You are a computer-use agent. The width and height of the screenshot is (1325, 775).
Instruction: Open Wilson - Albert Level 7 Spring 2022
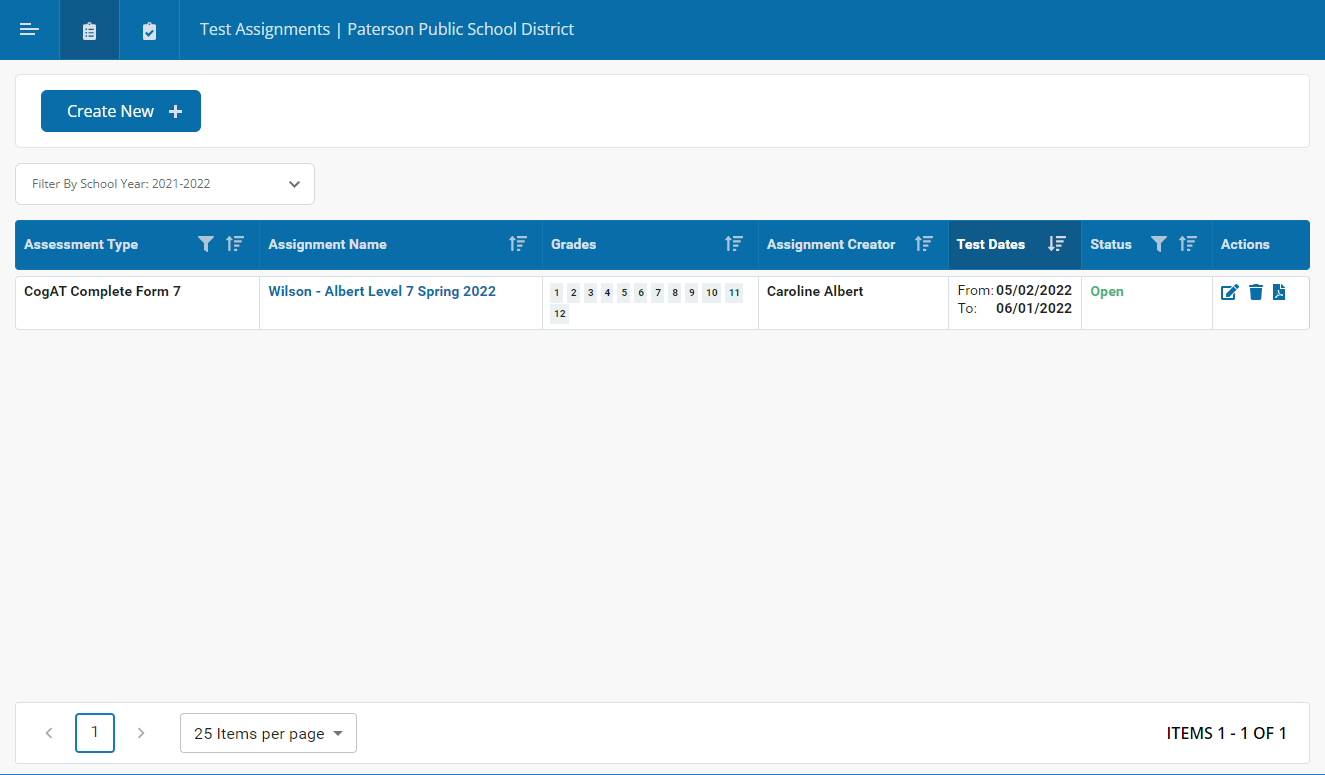pyautogui.click(x=382, y=291)
